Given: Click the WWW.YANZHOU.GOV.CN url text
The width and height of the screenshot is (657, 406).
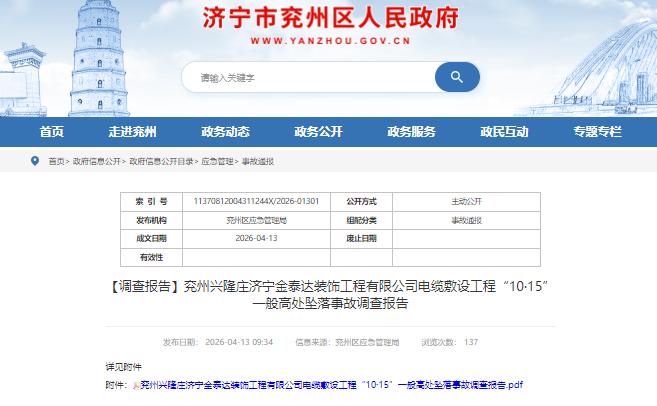Looking at the screenshot, I should [x=330, y=41].
